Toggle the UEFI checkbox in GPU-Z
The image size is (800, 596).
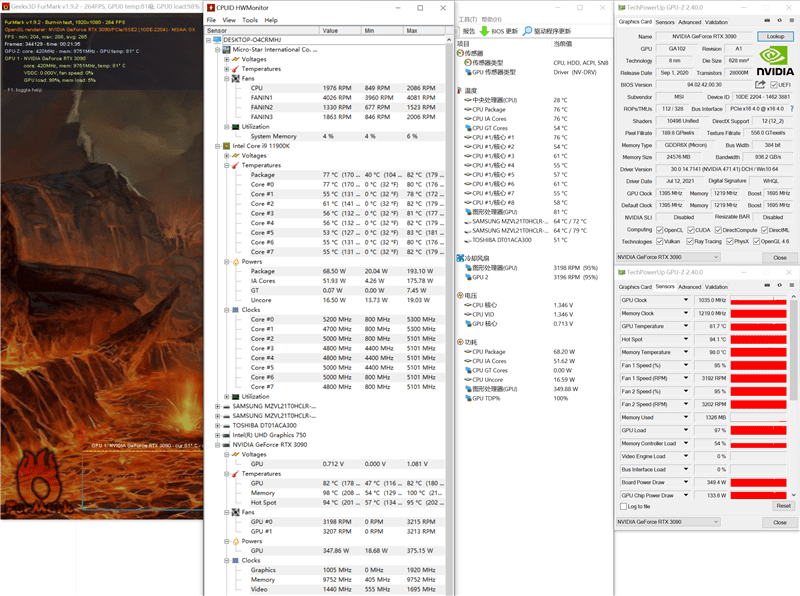[773, 85]
